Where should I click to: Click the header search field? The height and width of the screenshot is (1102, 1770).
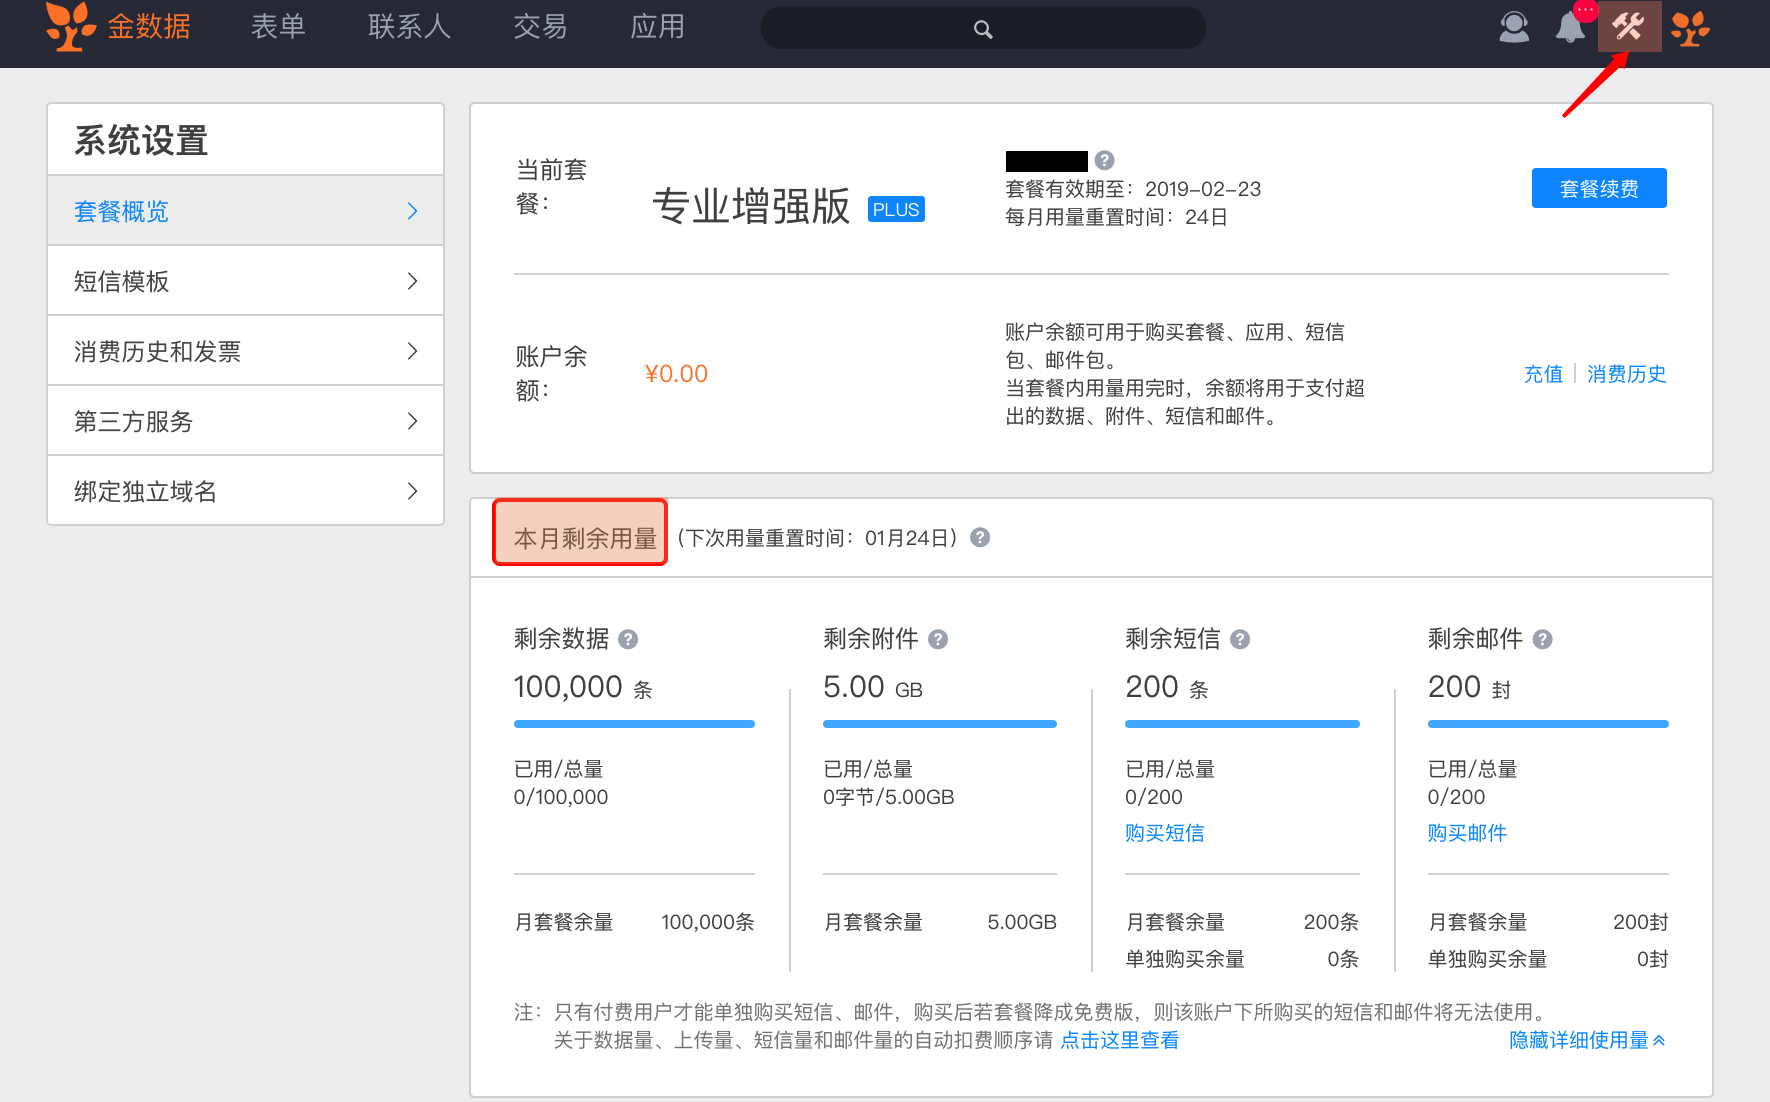(983, 28)
